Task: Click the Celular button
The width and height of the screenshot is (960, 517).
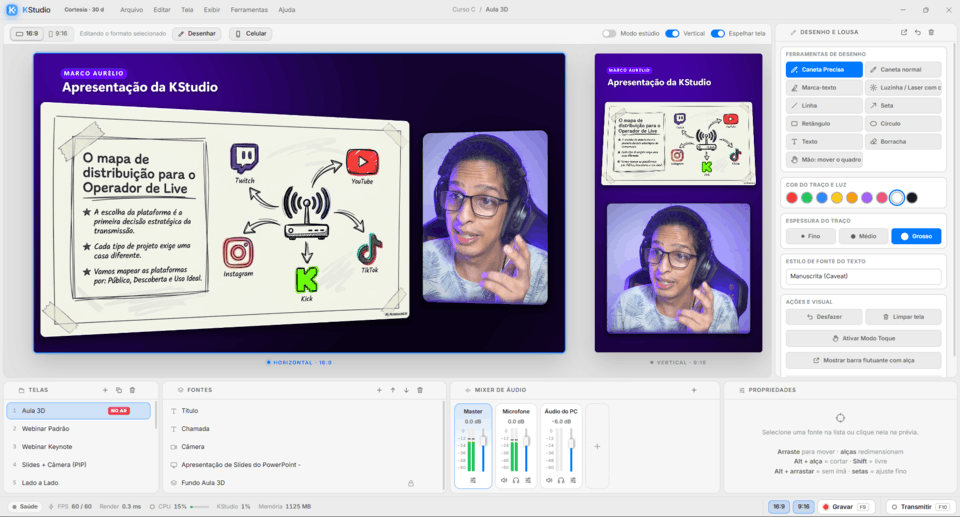Action: (251, 34)
